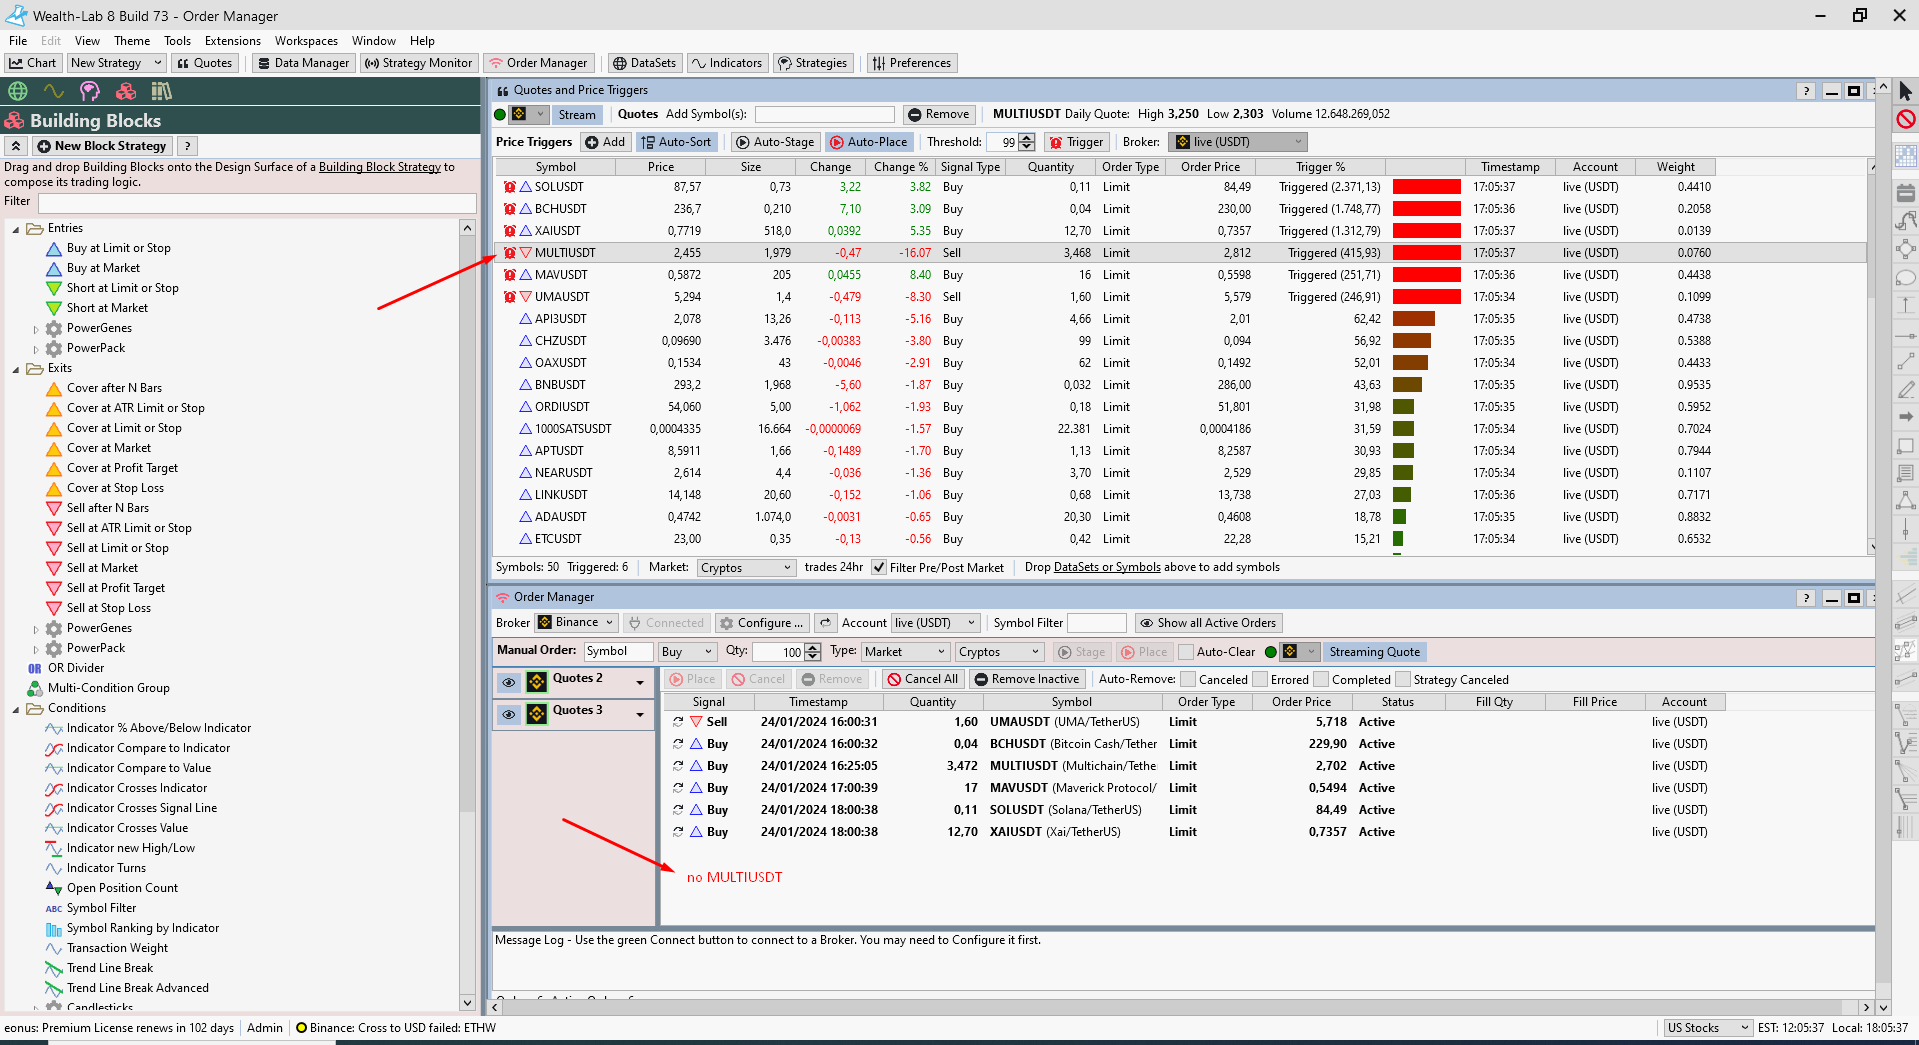Check Auto-Remove Canceled checkbox
This screenshot has width=1919, height=1045.
click(1188, 679)
